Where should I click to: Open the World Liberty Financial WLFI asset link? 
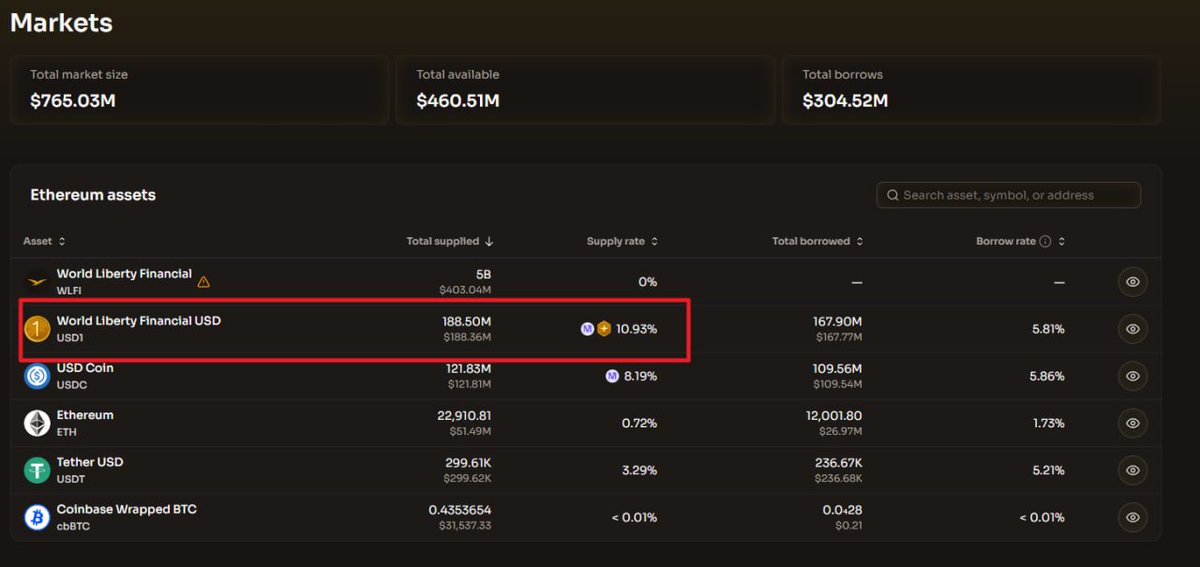124,274
